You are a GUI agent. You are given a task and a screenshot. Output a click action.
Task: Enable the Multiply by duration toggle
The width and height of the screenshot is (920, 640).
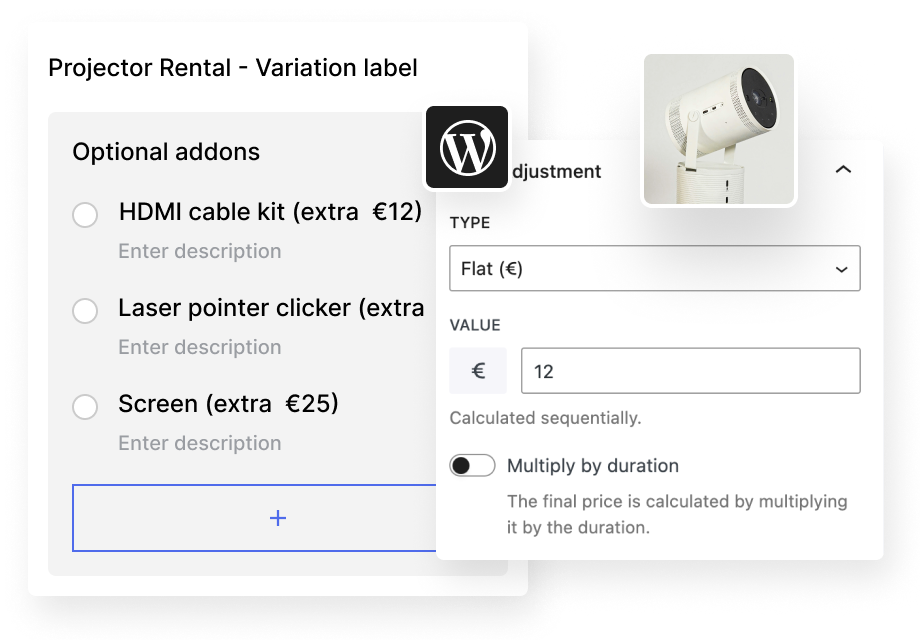point(472,466)
